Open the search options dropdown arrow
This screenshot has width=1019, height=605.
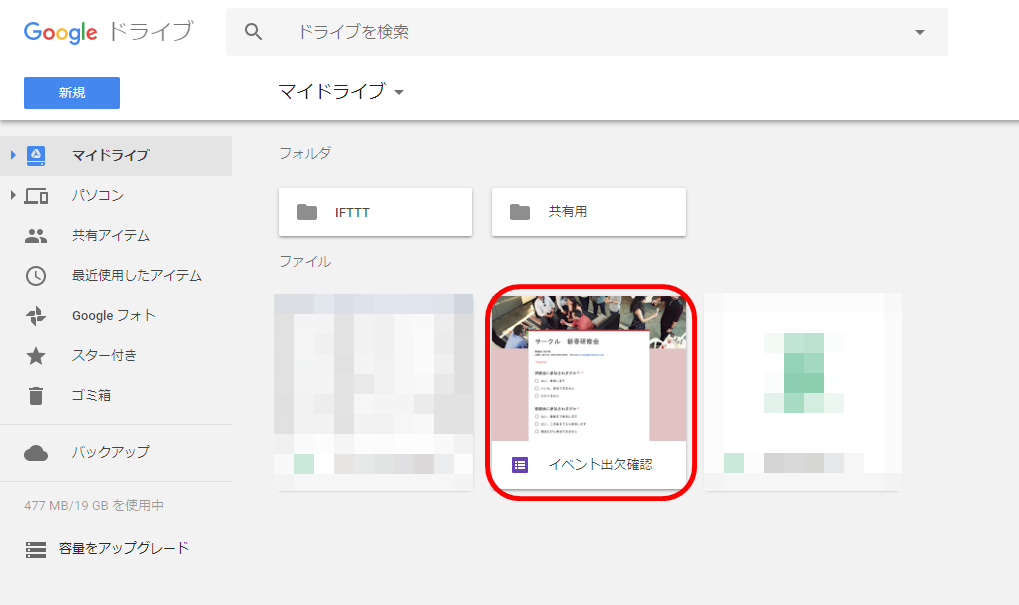coord(918,31)
